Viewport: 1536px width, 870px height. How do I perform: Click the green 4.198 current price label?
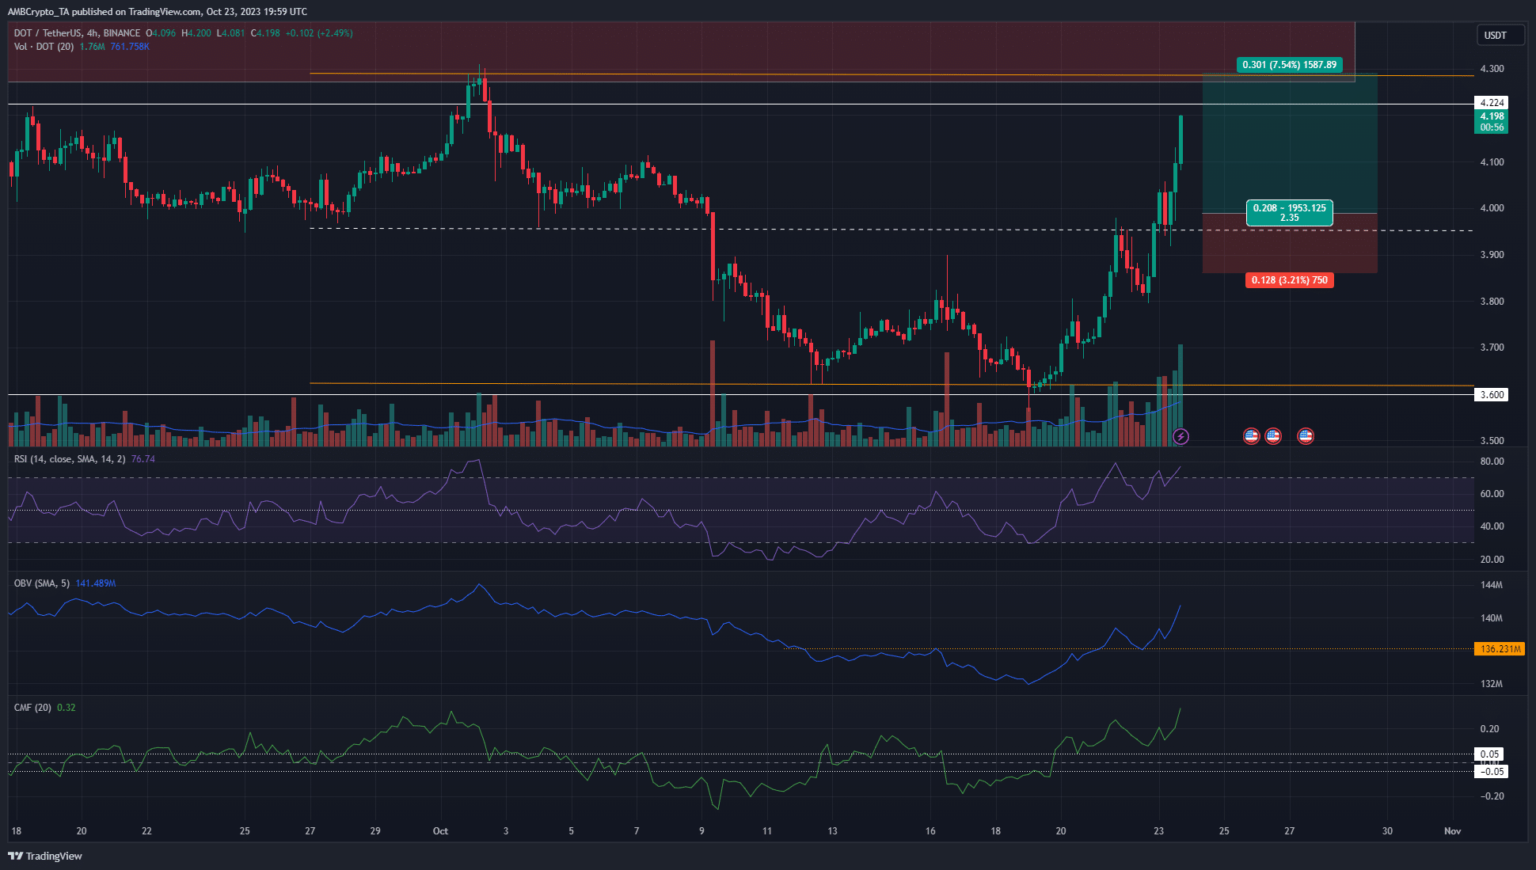click(x=1492, y=121)
